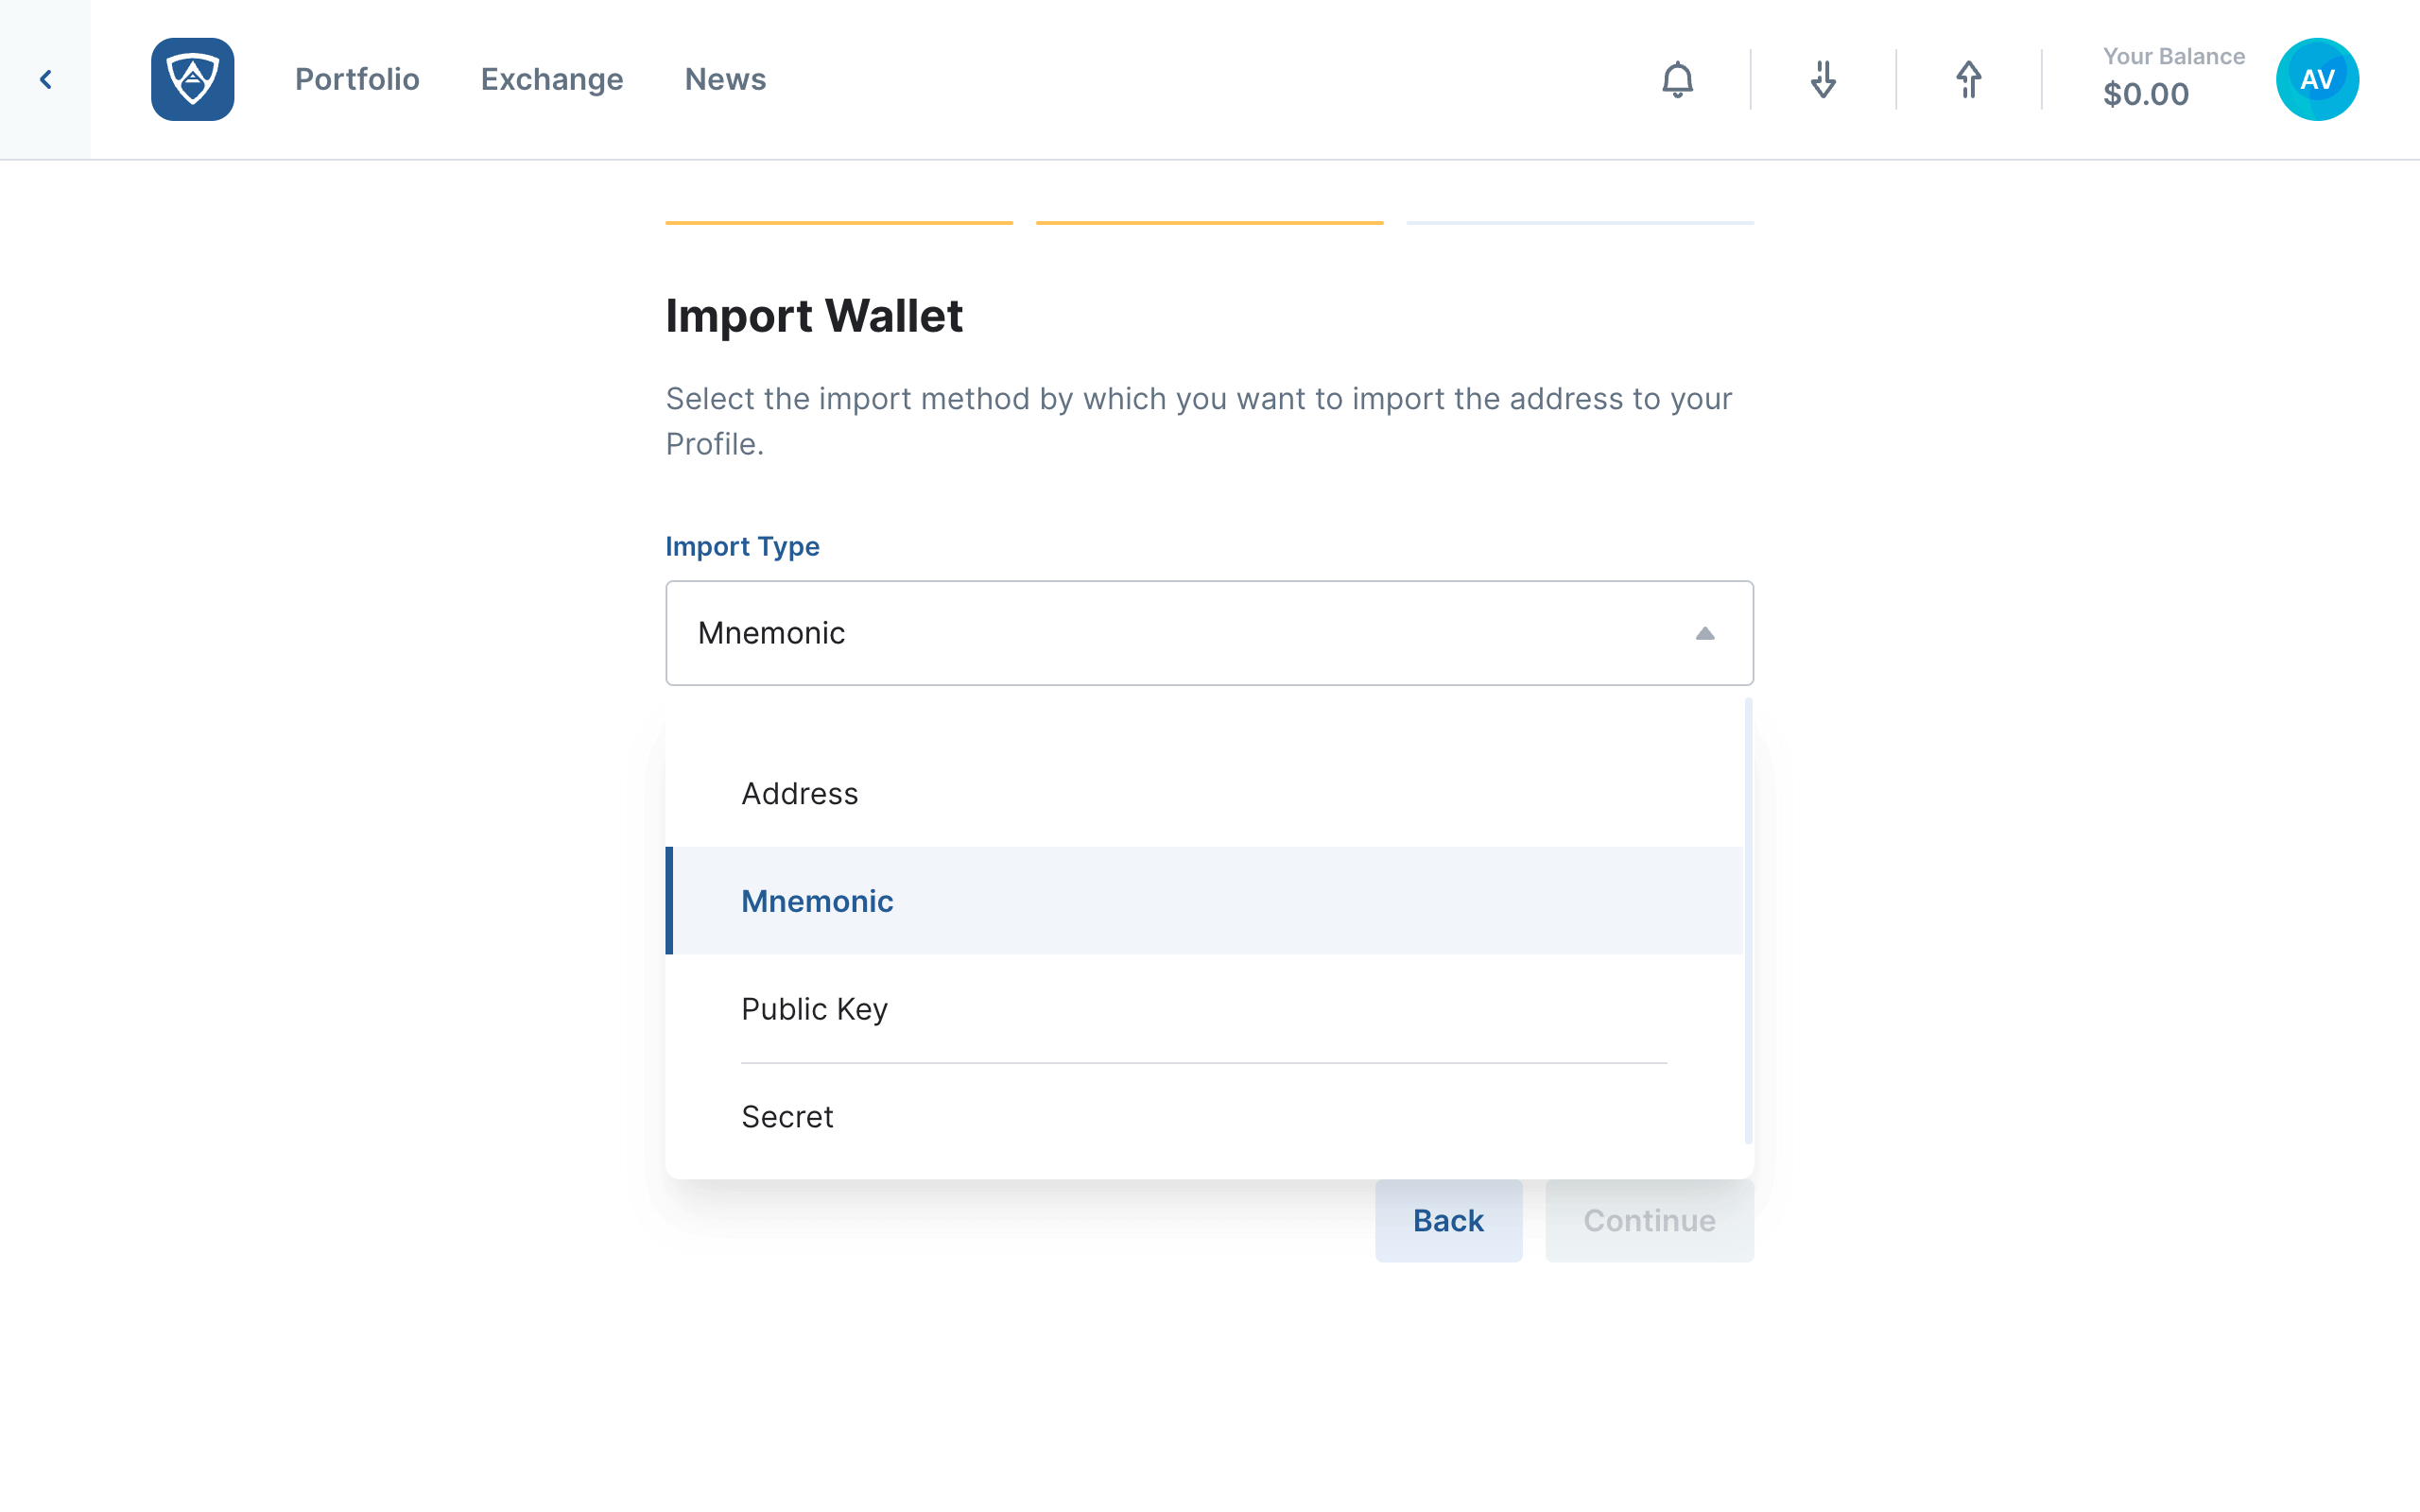Click the dropdown list scrollbar
The height and width of the screenshot is (1512, 2420).
pyautogui.click(x=1748, y=920)
